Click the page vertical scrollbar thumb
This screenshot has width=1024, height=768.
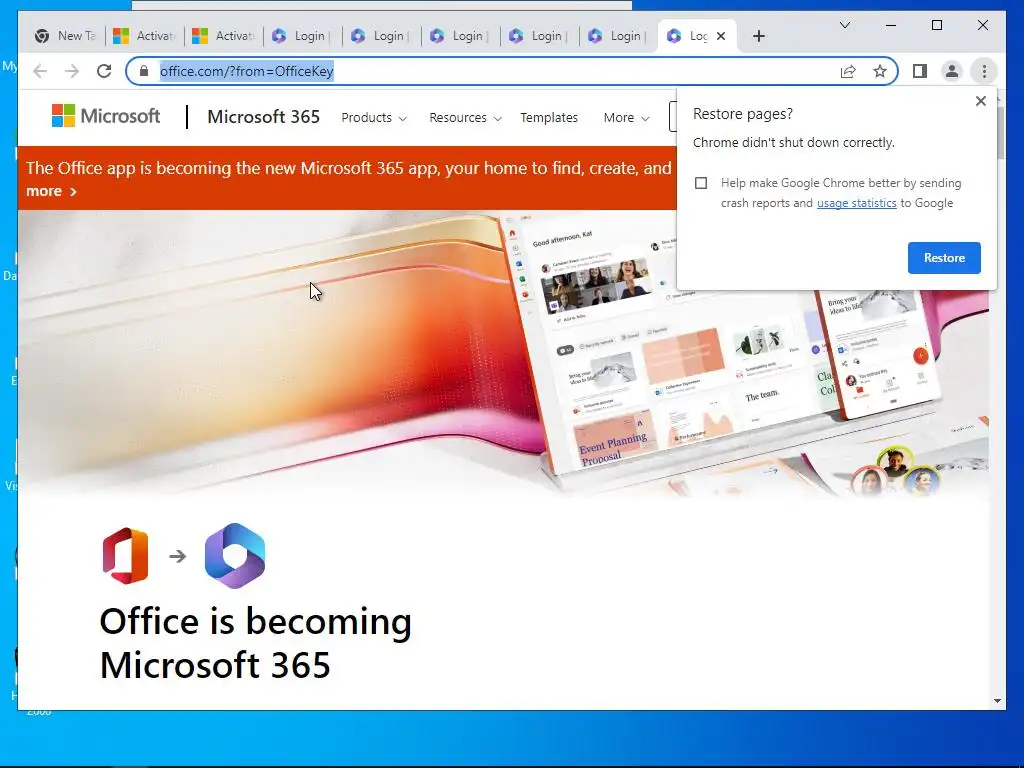click(999, 131)
